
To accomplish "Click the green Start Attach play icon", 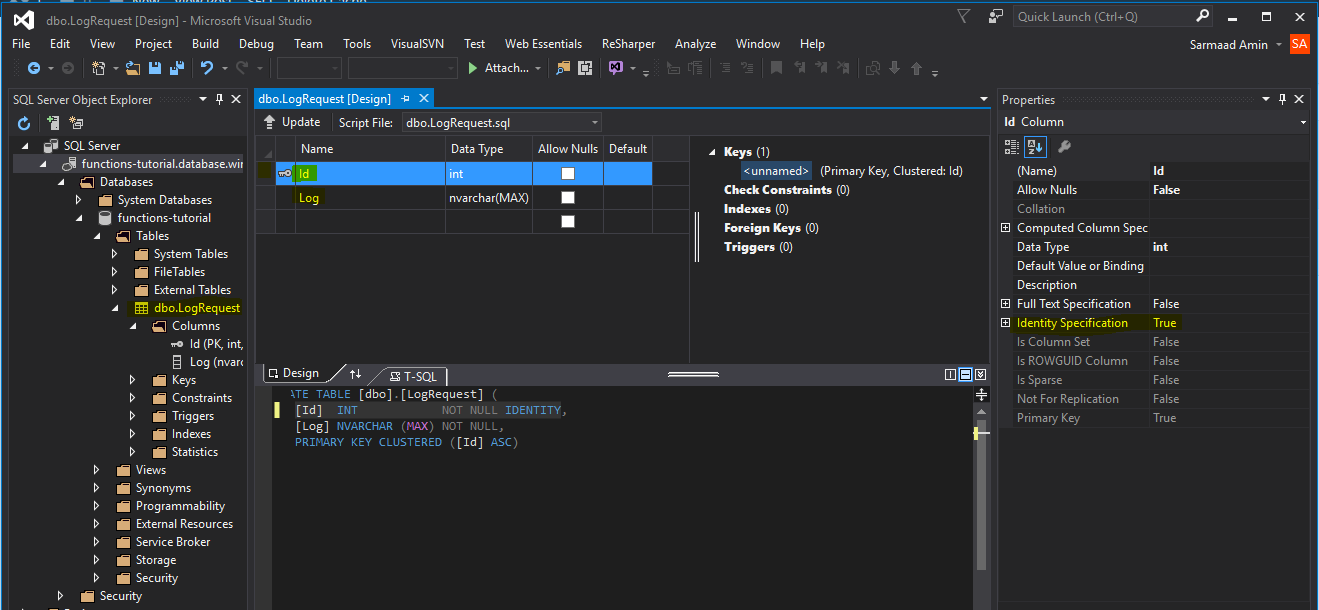I will coord(474,68).
